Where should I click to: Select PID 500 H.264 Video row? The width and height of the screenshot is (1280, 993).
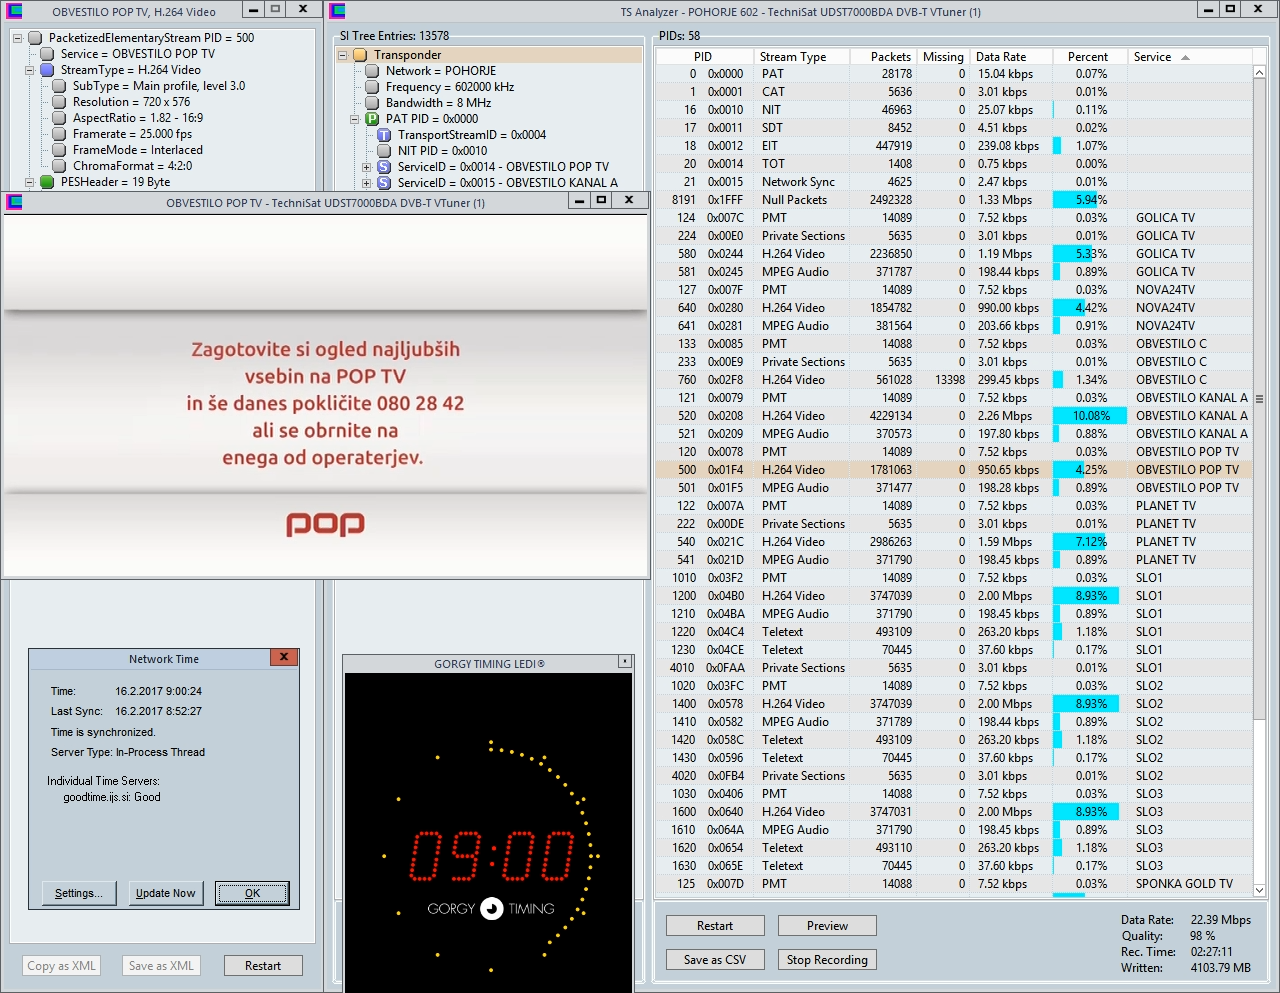tap(954, 470)
